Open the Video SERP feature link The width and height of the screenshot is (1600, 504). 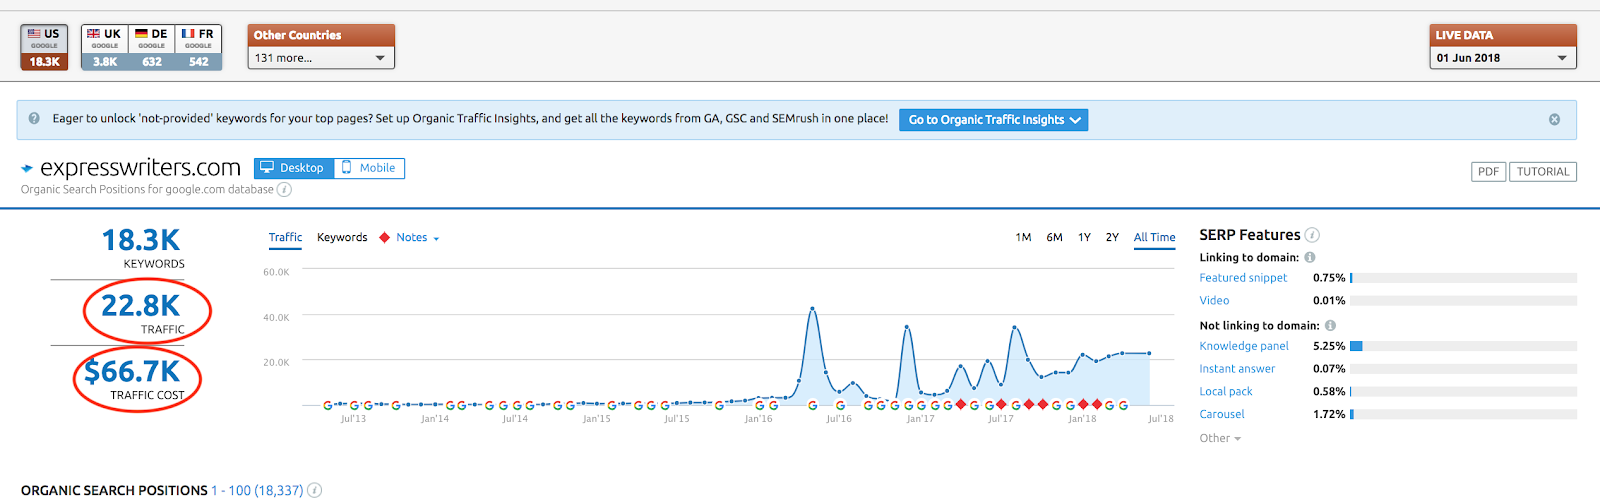(x=1214, y=300)
